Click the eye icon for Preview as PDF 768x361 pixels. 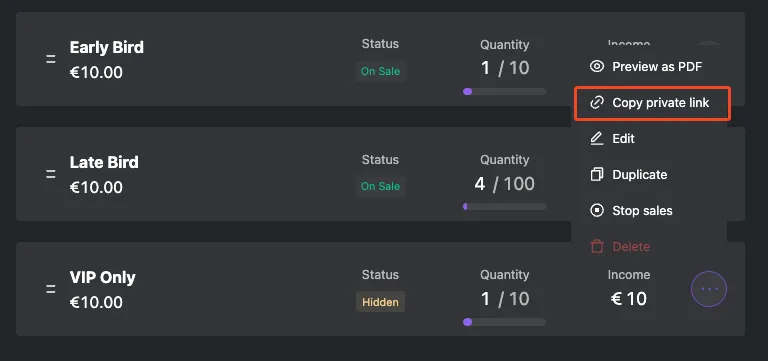click(x=597, y=67)
